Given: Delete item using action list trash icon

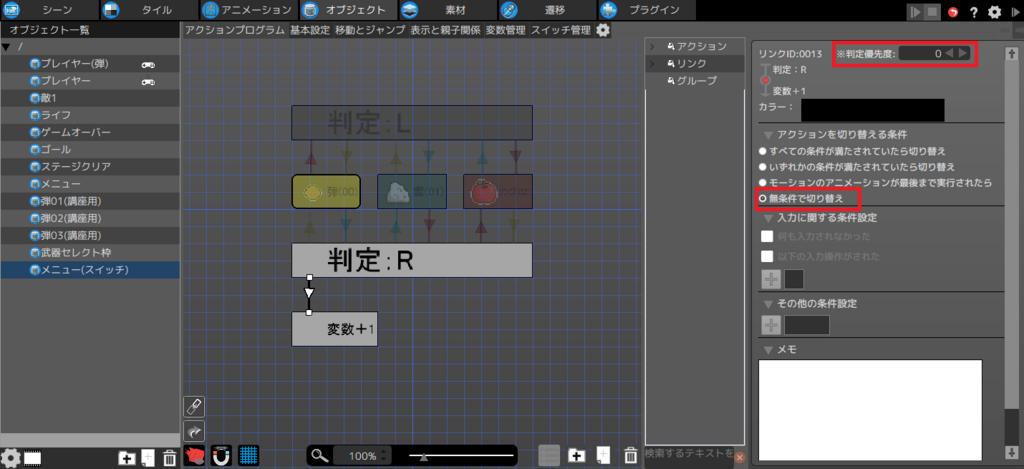Looking at the screenshot, I should tap(630, 455).
